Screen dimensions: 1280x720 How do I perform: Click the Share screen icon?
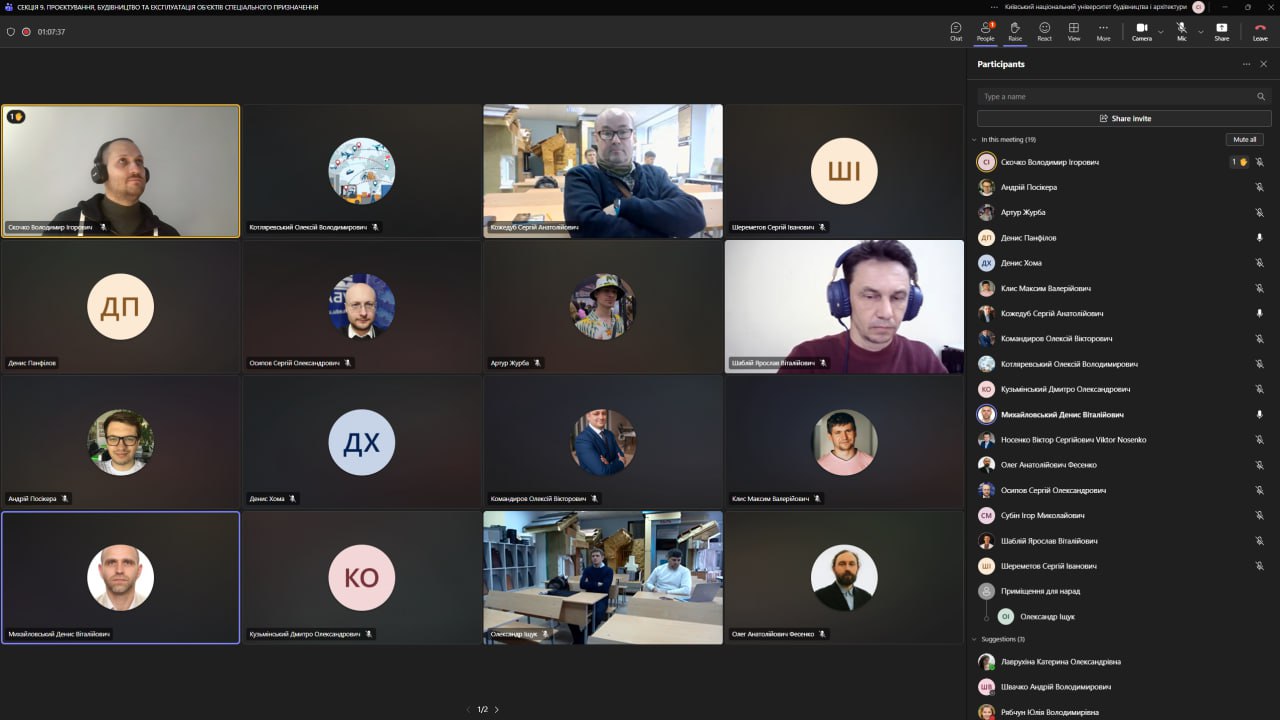1221,31
